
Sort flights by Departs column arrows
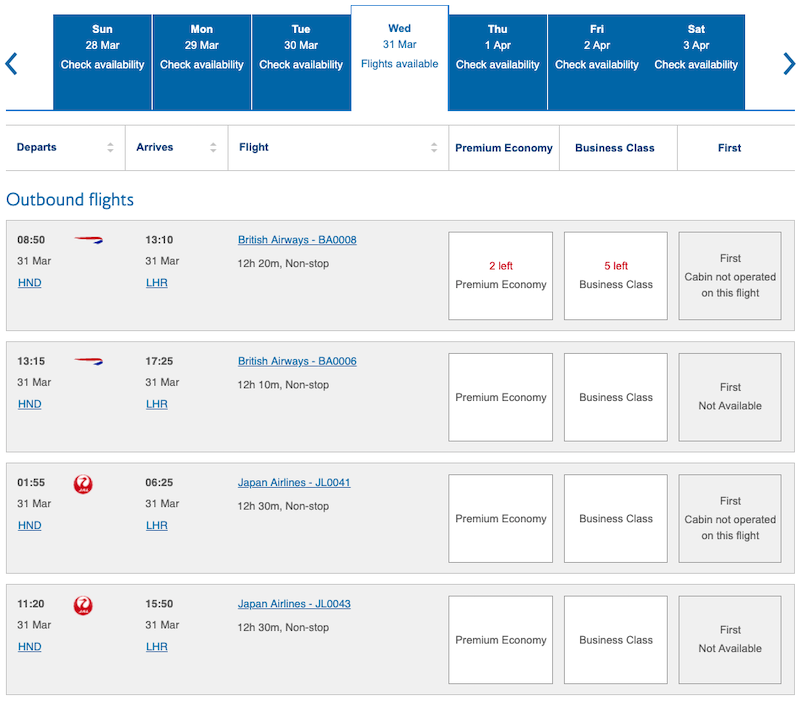coord(110,147)
